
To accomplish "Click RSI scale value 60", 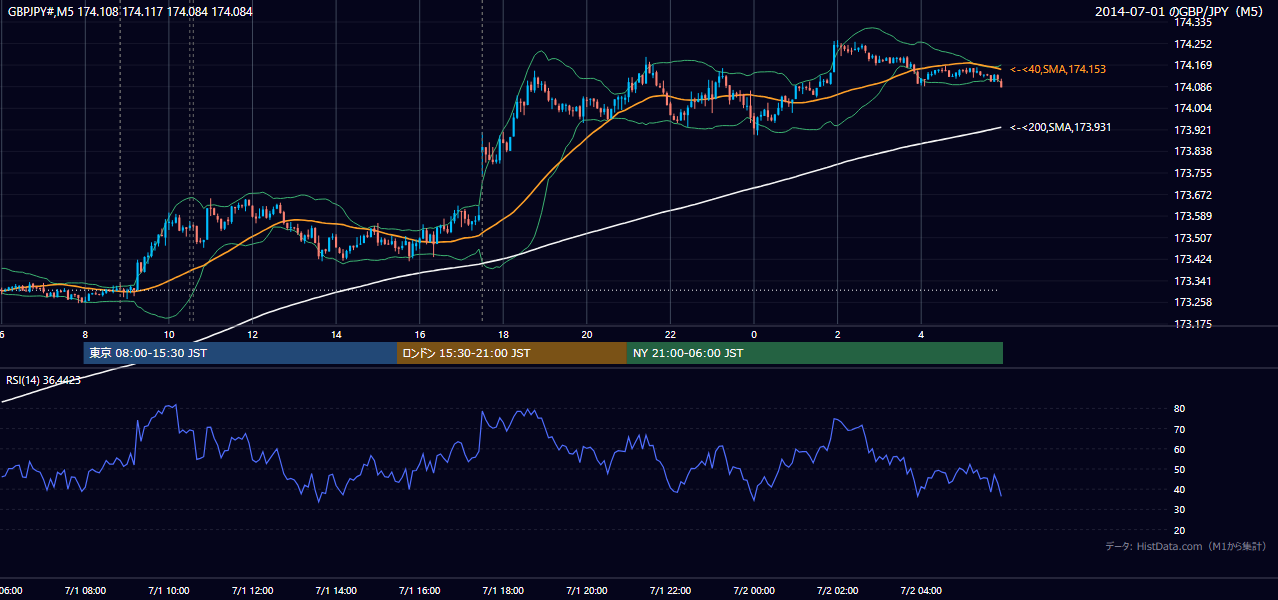I will click(x=1180, y=449).
